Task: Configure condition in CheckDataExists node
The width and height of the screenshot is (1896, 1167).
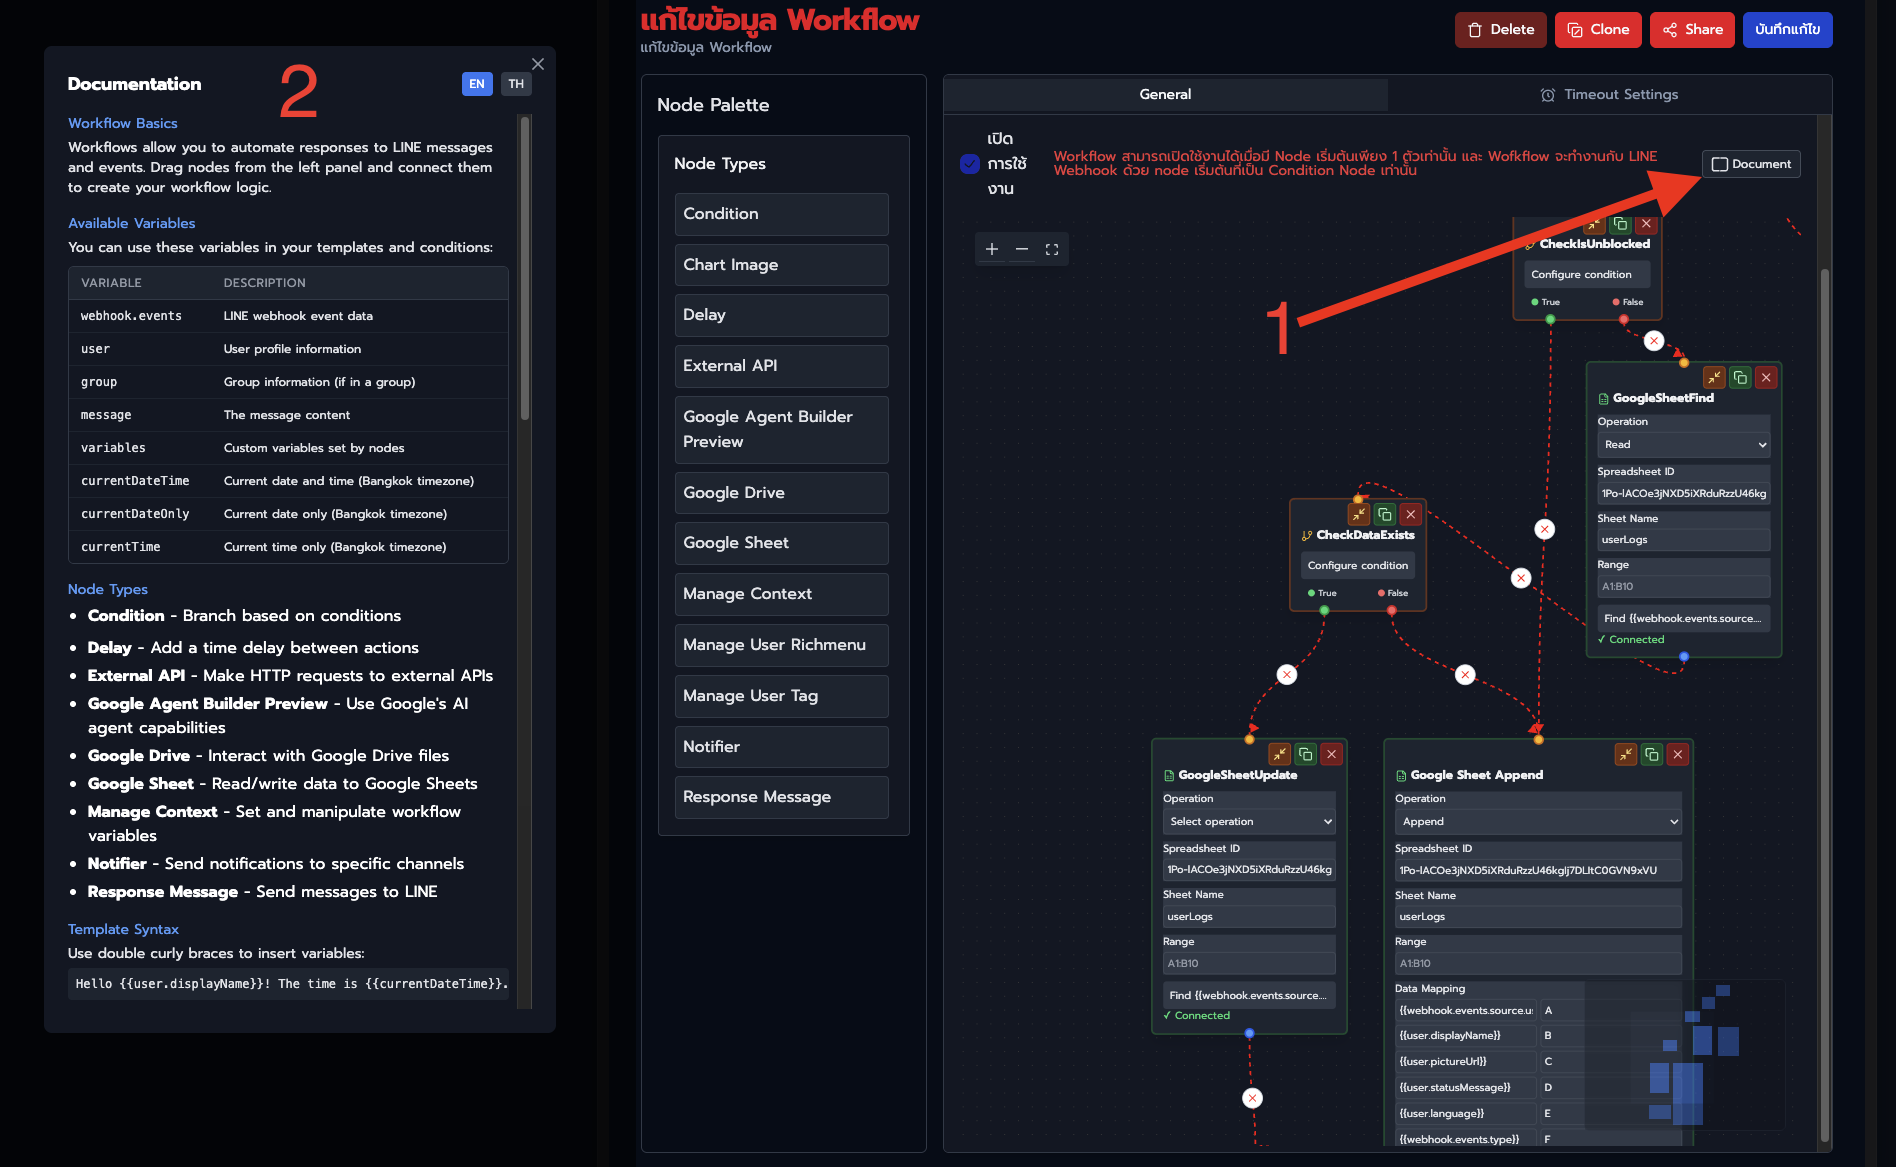Action: coord(1357,565)
